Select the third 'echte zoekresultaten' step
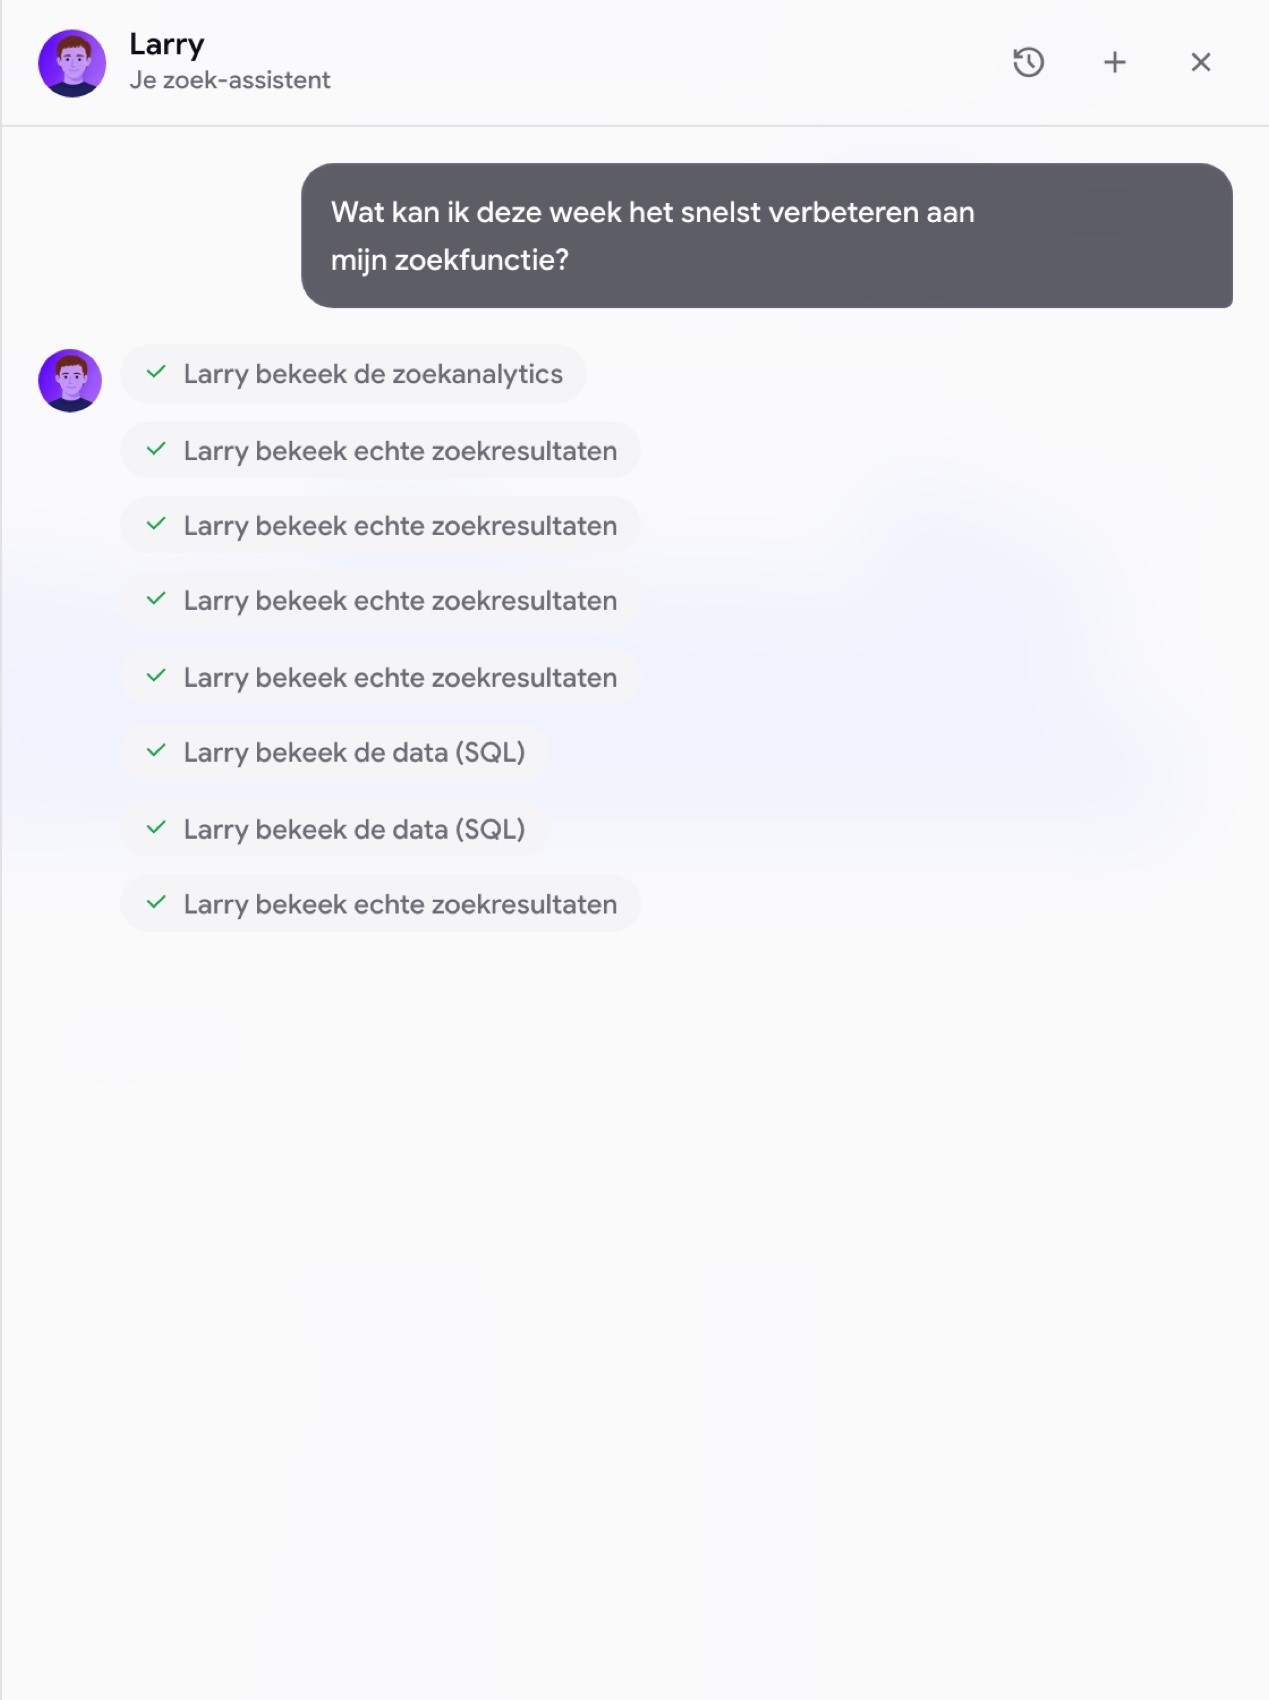The height and width of the screenshot is (1700, 1269). point(380,601)
